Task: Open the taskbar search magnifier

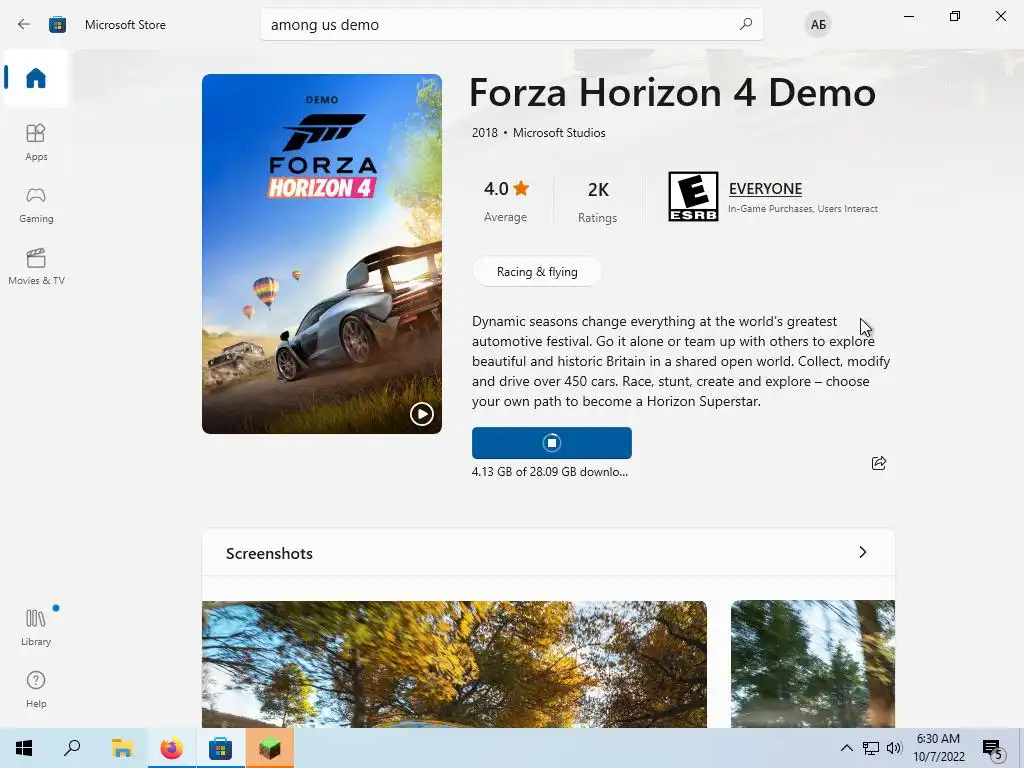Action: (72, 748)
